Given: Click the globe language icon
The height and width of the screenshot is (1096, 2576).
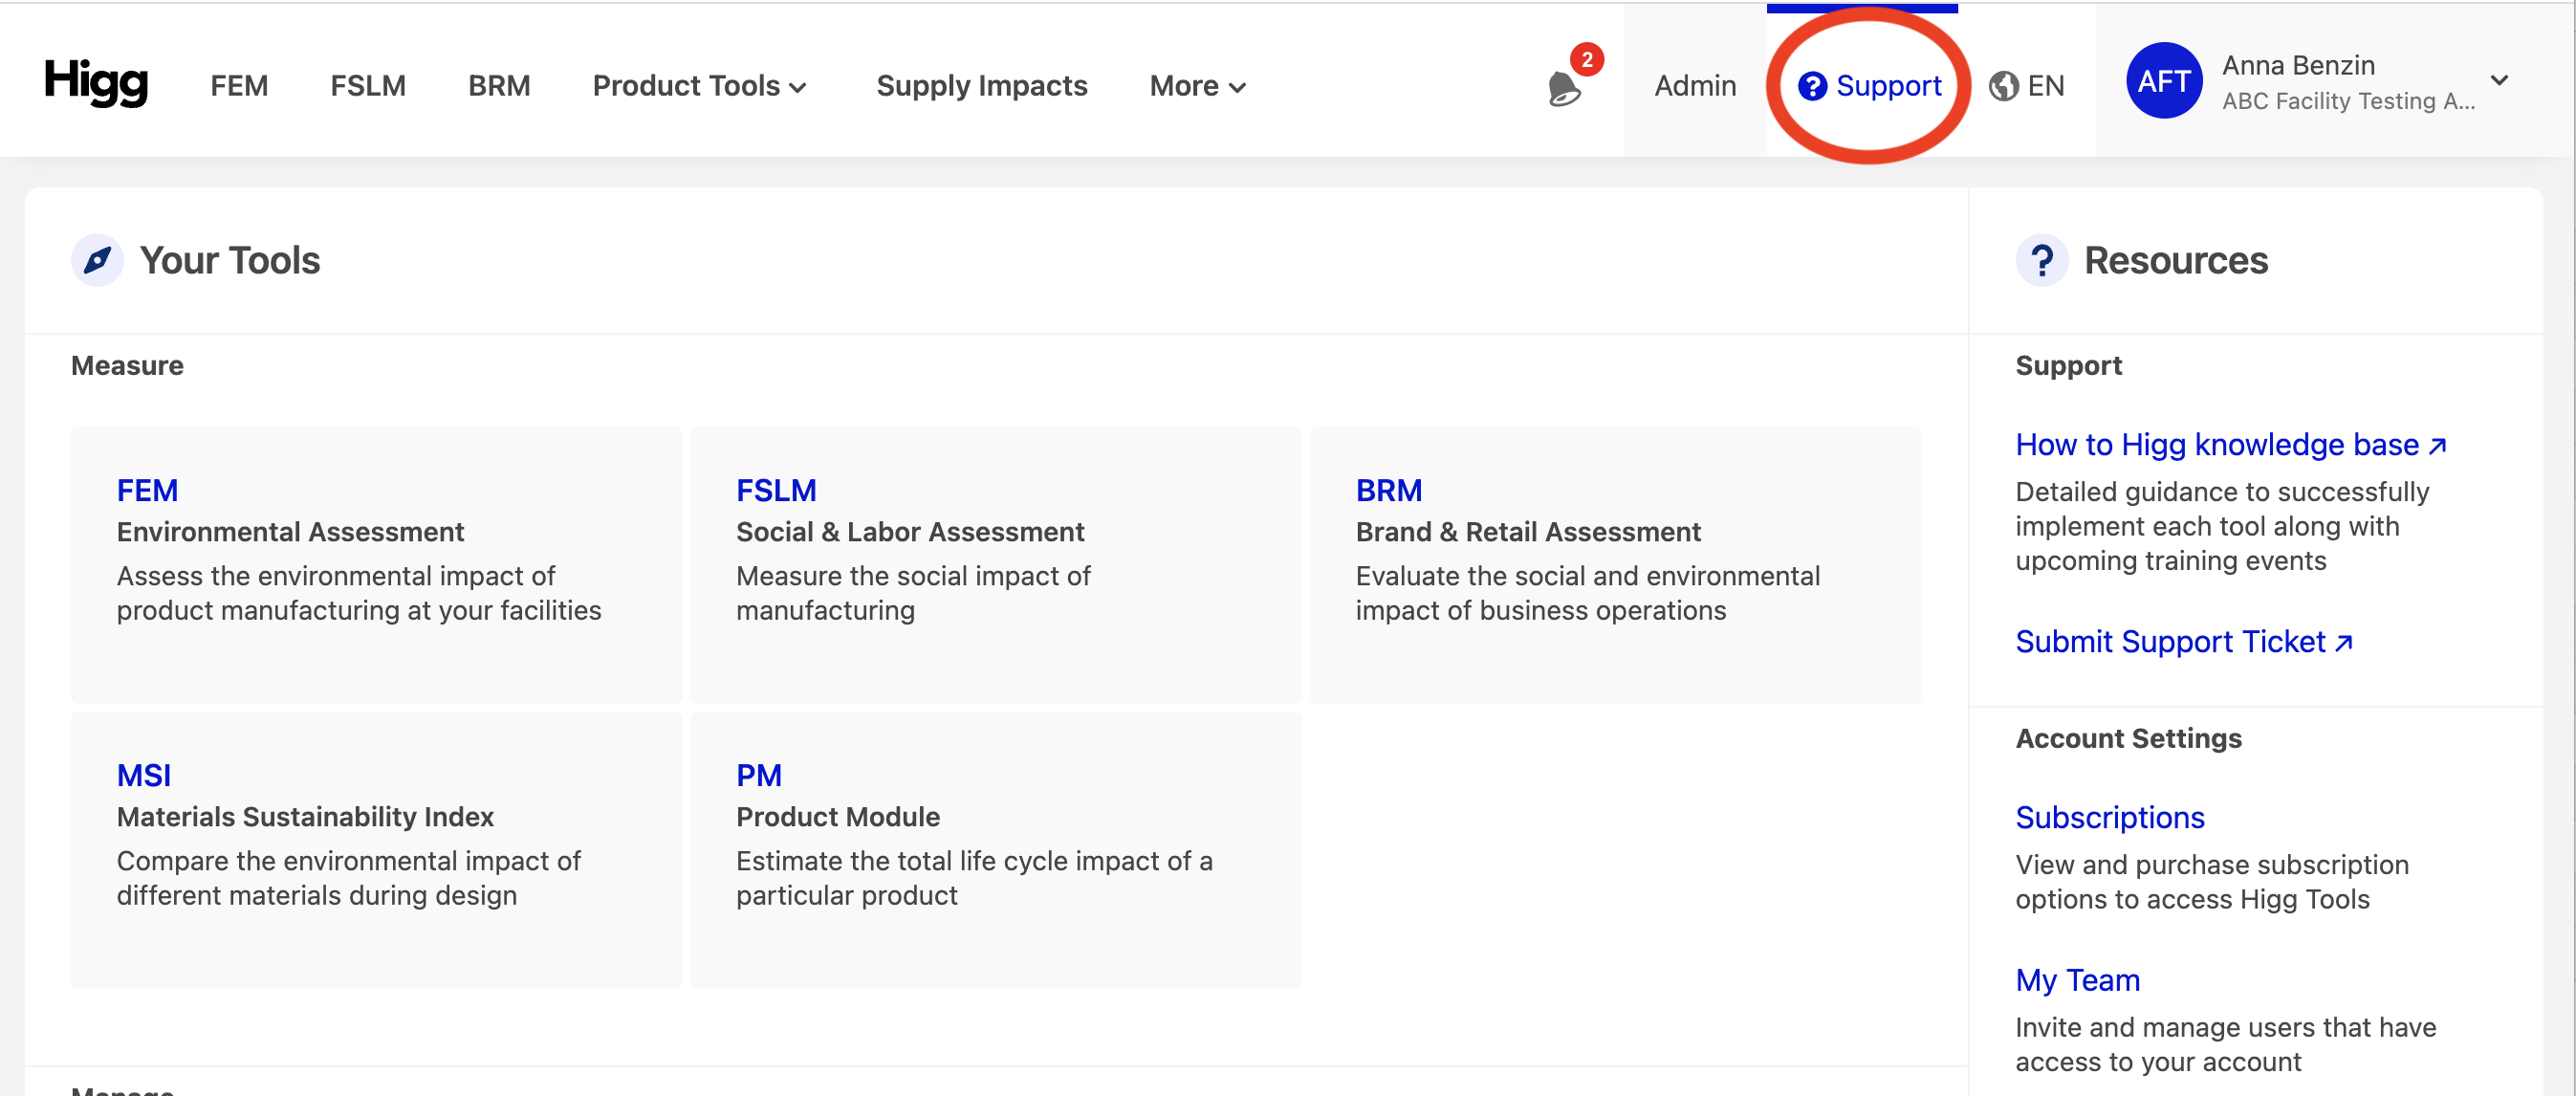Looking at the screenshot, I should [x=2003, y=87].
